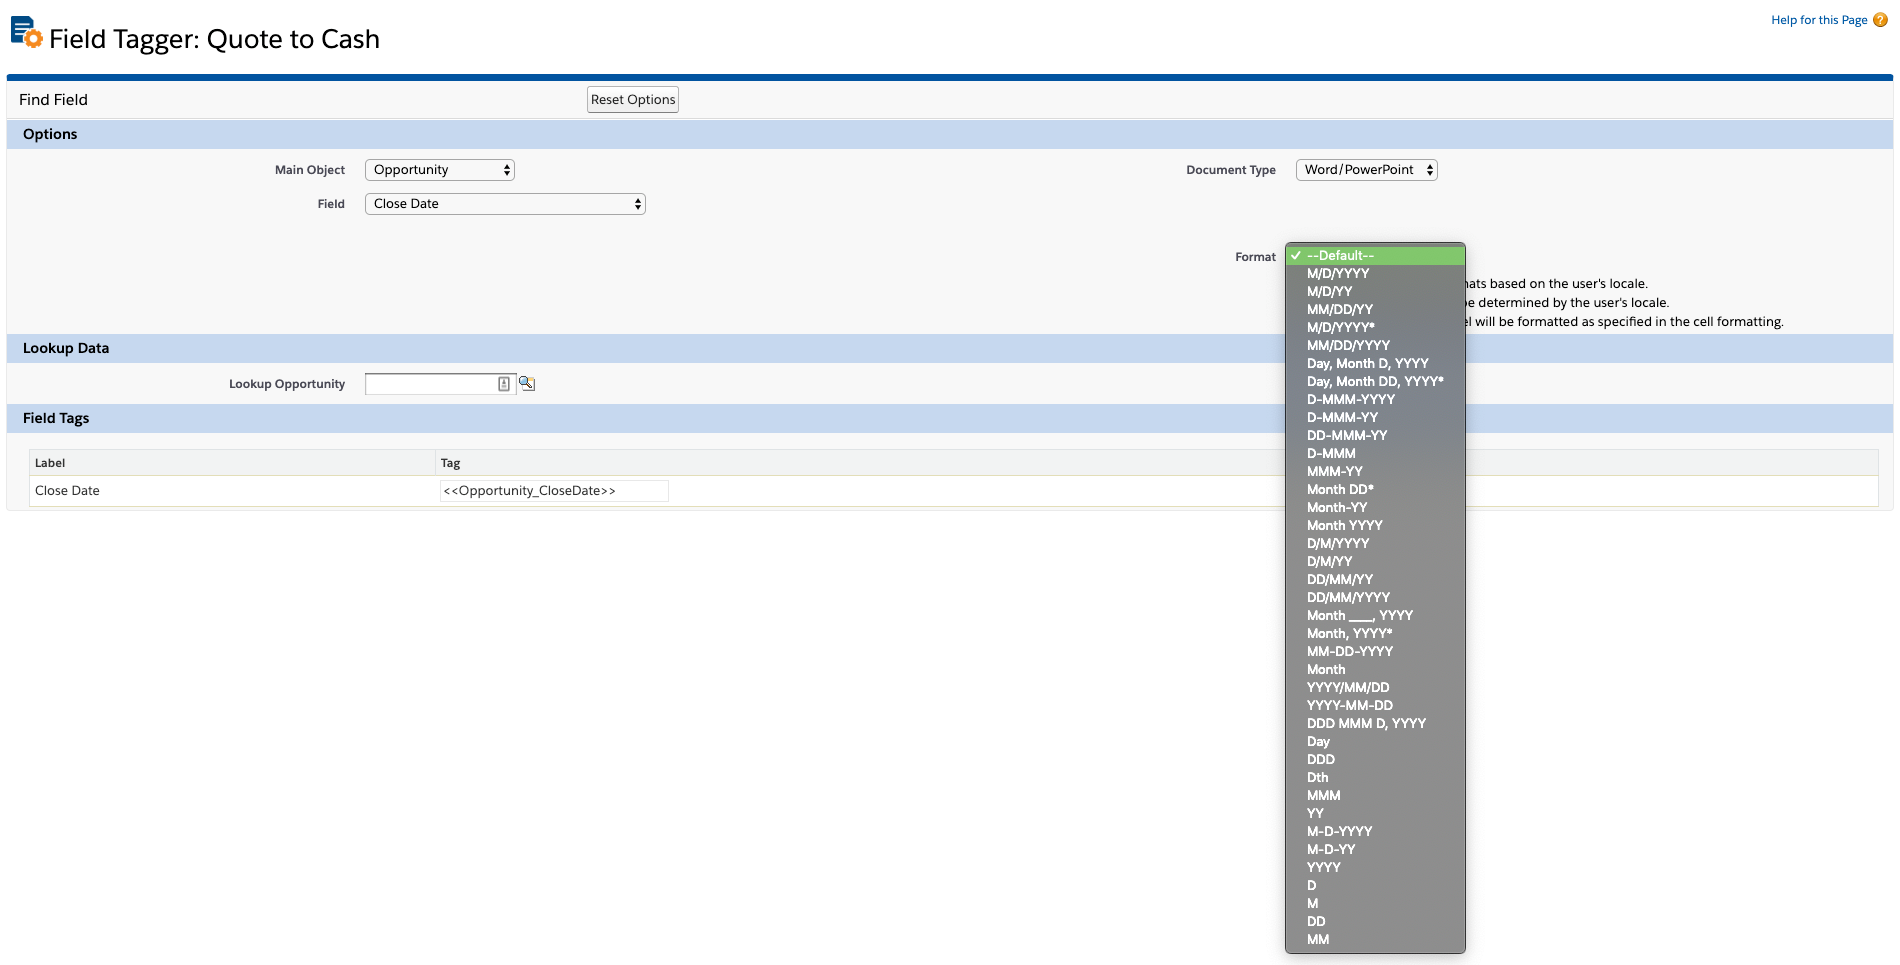Click the small icon inside Lookup Opportunity field
1900x965 pixels.
click(x=504, y=384)
